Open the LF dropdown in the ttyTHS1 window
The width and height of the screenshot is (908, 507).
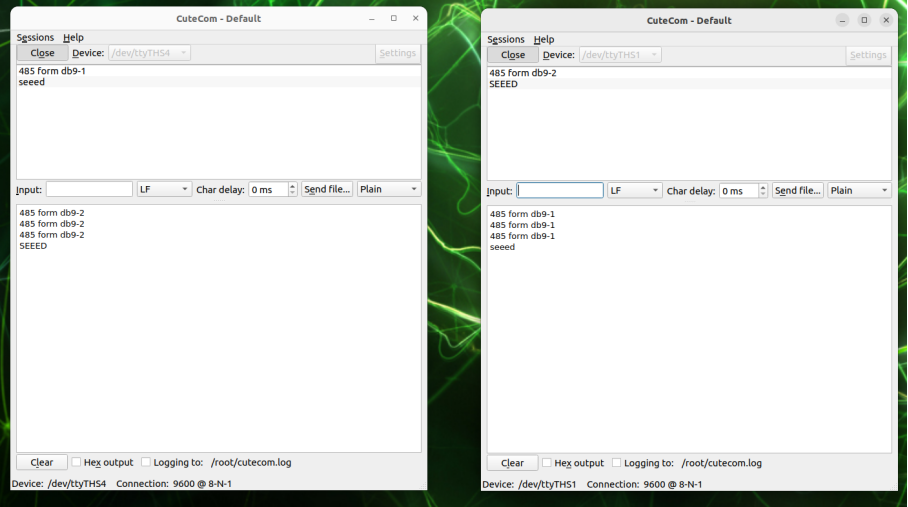[x=635, y=191]
